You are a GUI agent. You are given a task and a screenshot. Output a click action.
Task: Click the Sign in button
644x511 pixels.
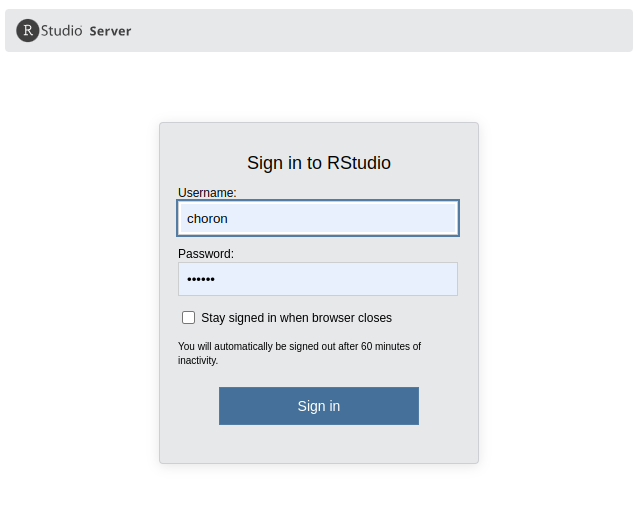(319, 406)
